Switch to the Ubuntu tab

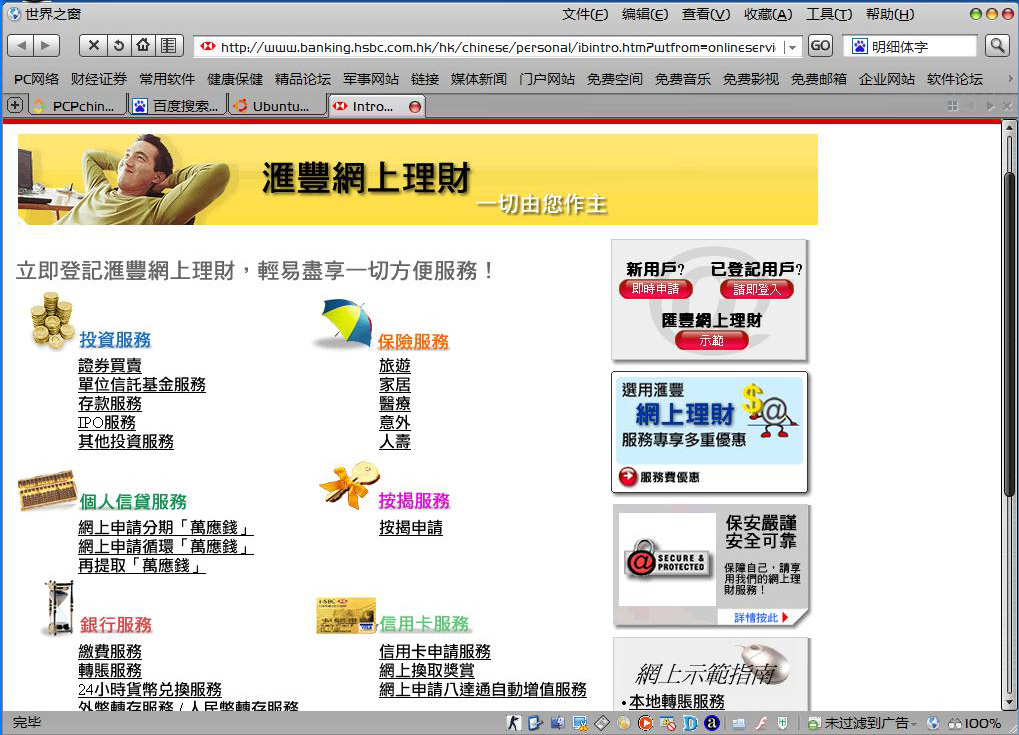tap(277, 106)
